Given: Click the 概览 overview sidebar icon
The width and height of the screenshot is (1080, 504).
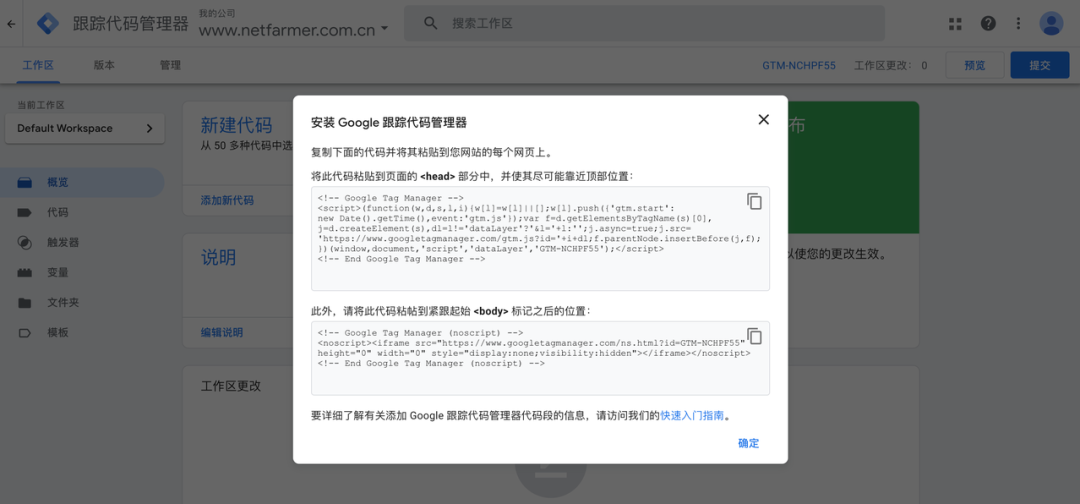Looking at the screenshot, I should point(25,182).
